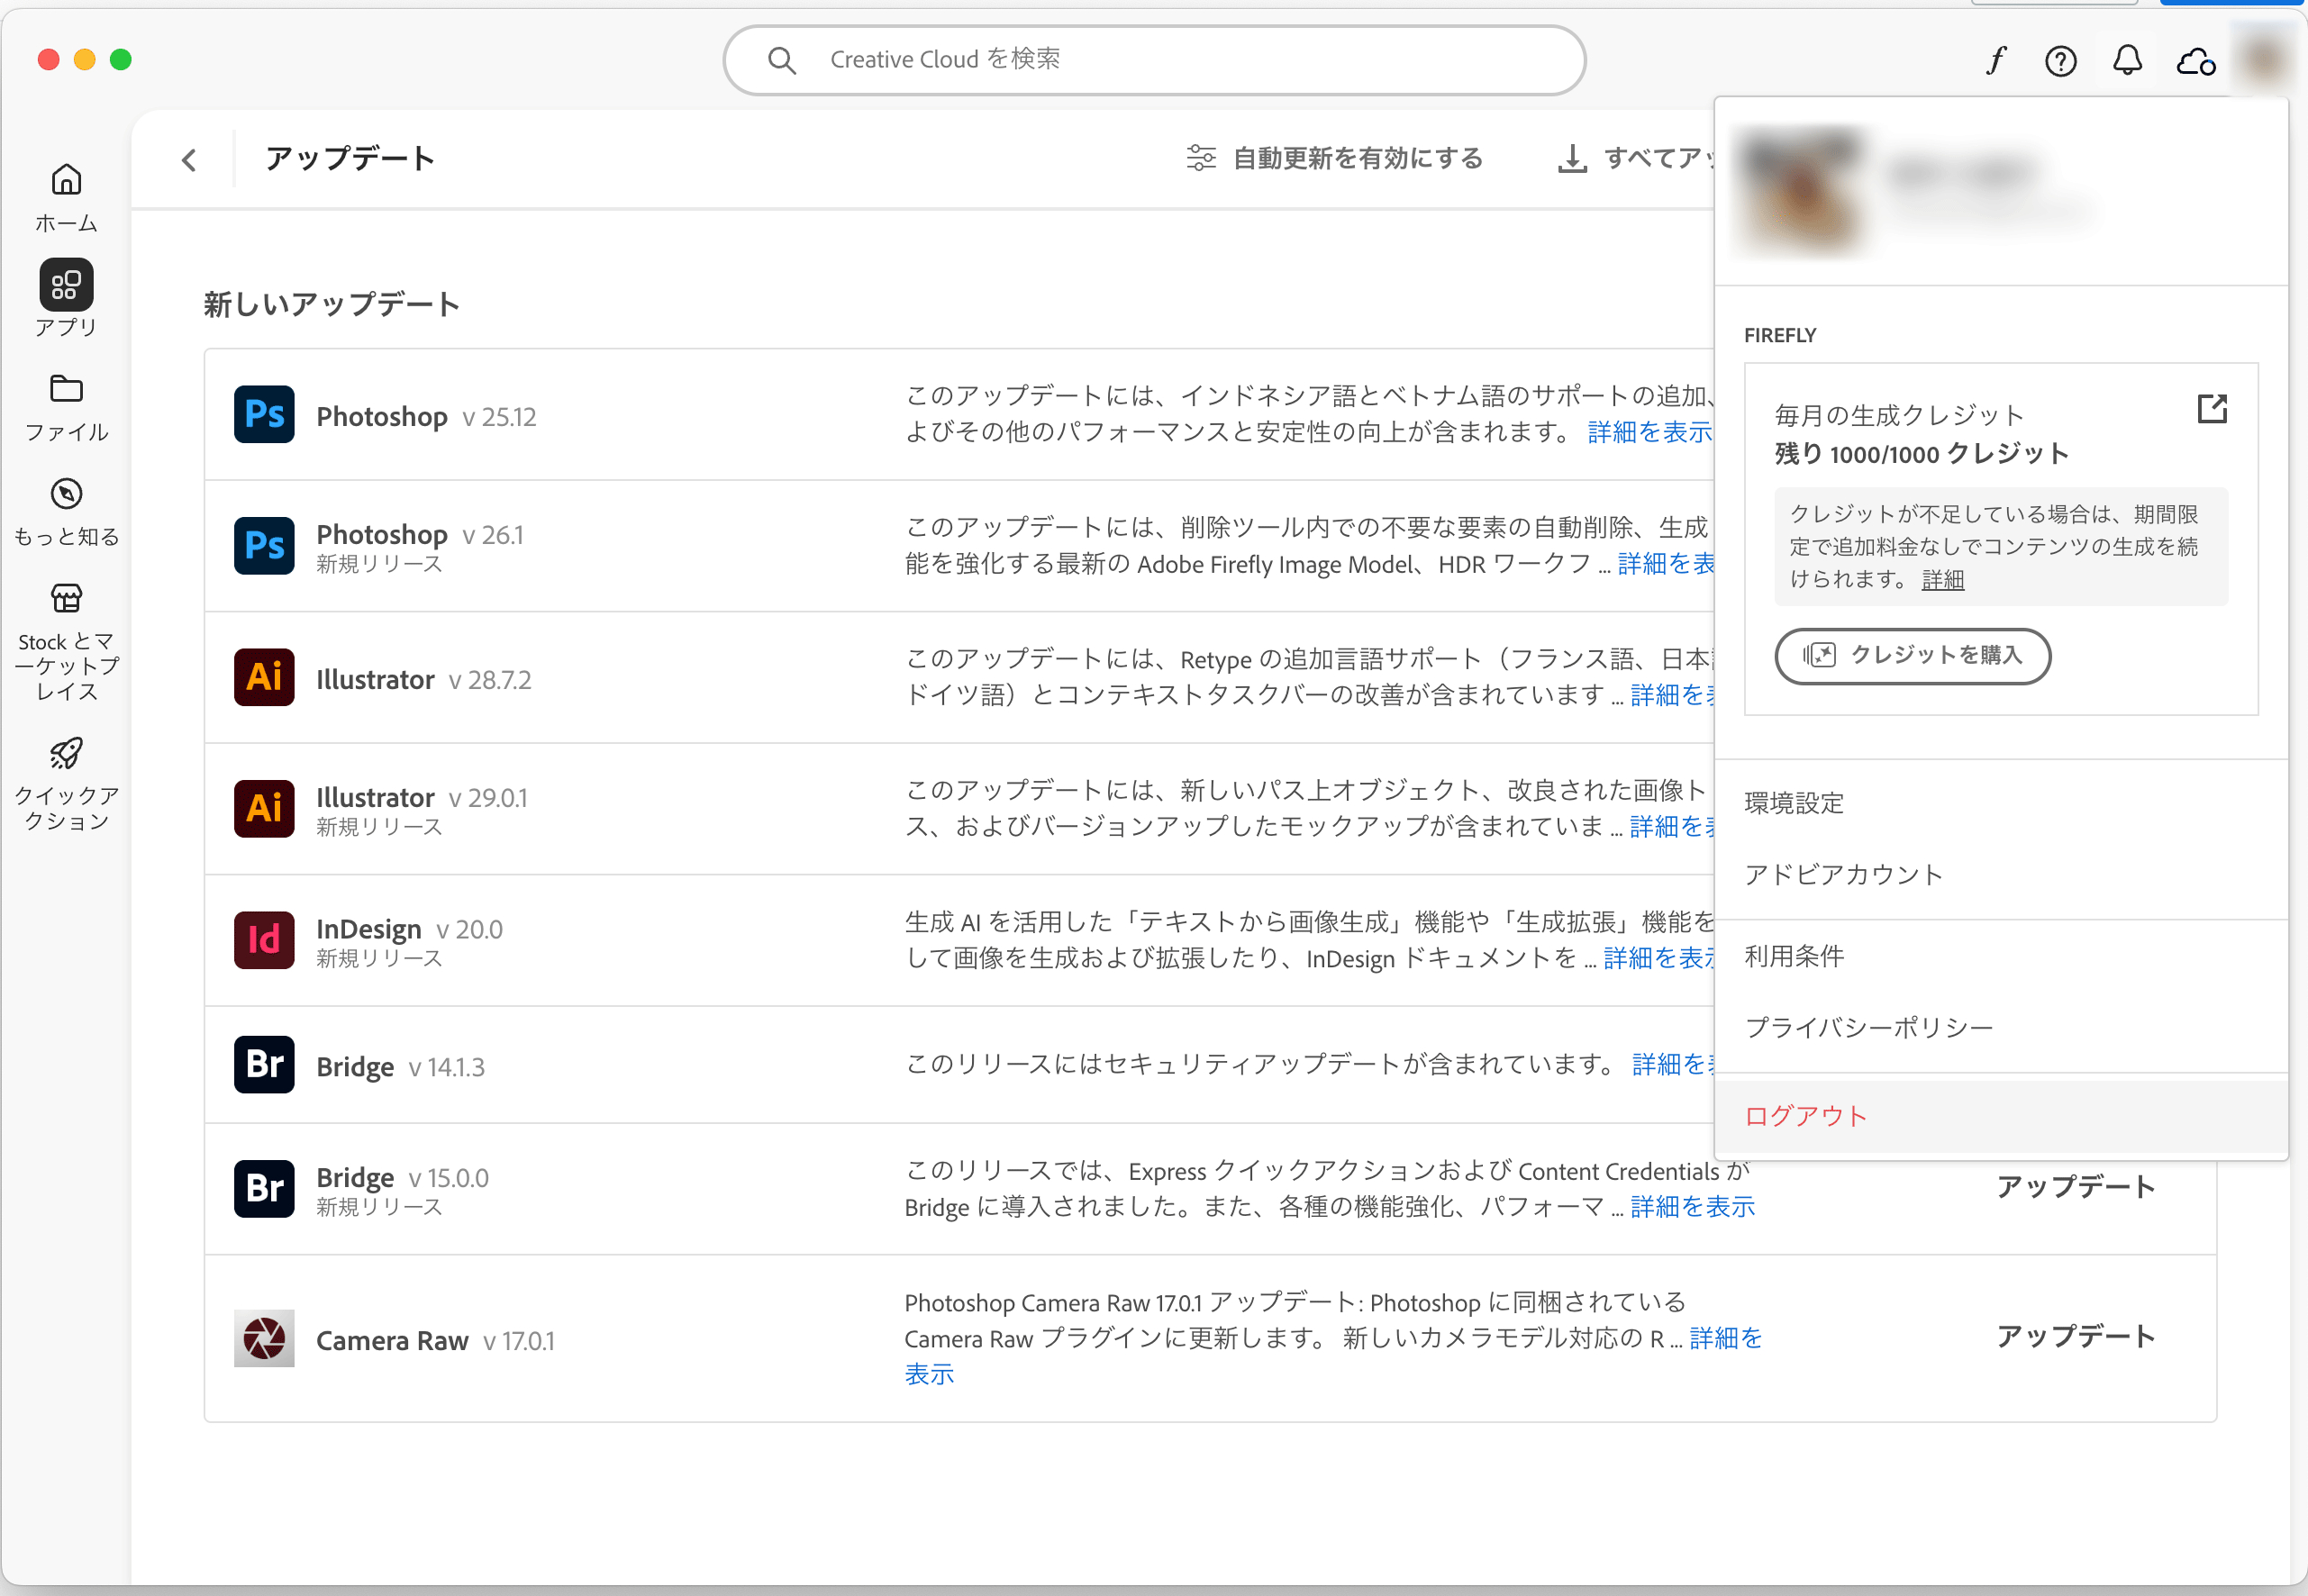Click アップデート button for Bridge v 15.0.0
The width and height of the screenshot is (2308, 1596).
pyautogui.click(x=2076, y=1188)
